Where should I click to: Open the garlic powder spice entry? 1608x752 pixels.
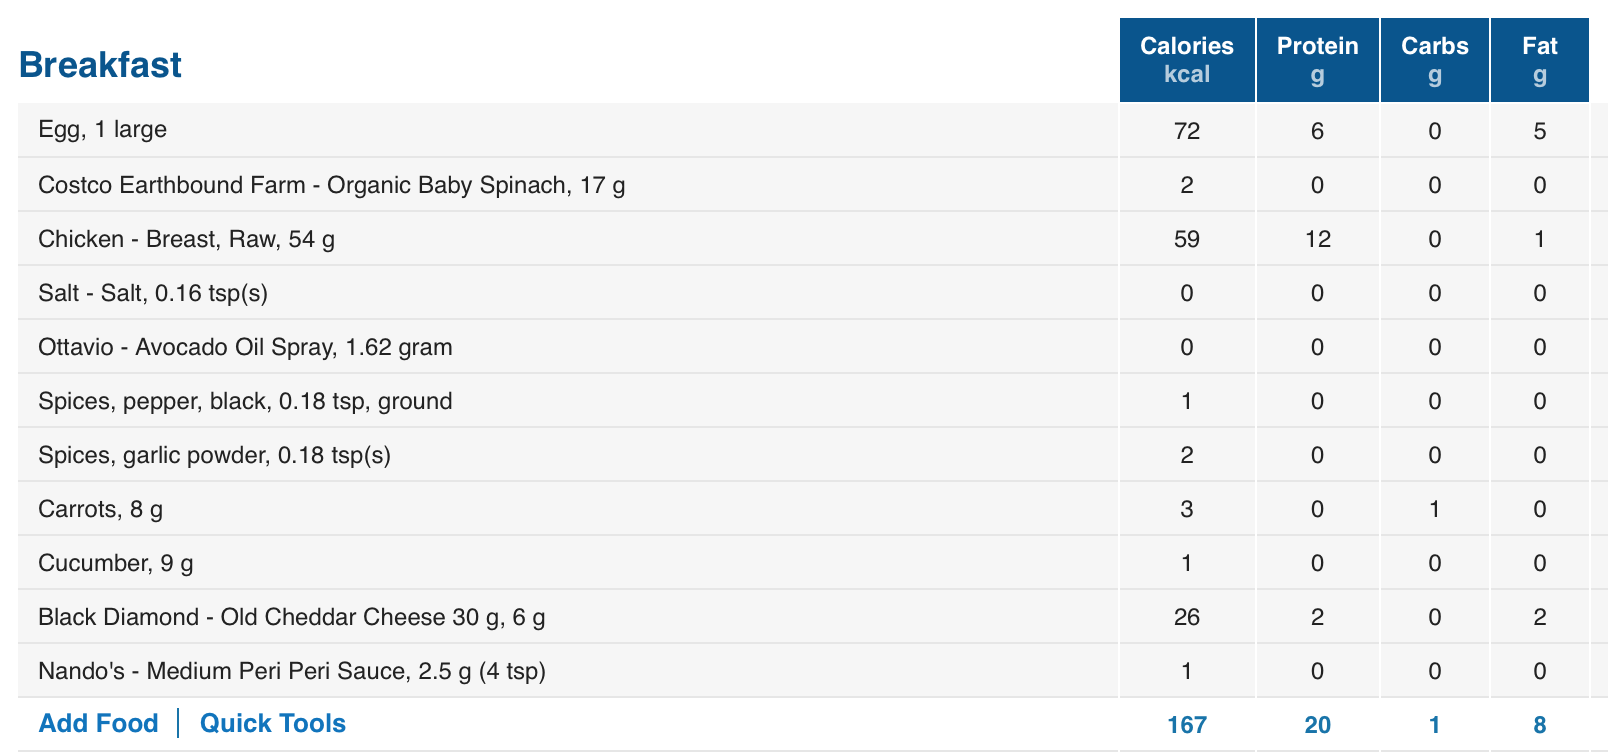(x=214, y=455)
